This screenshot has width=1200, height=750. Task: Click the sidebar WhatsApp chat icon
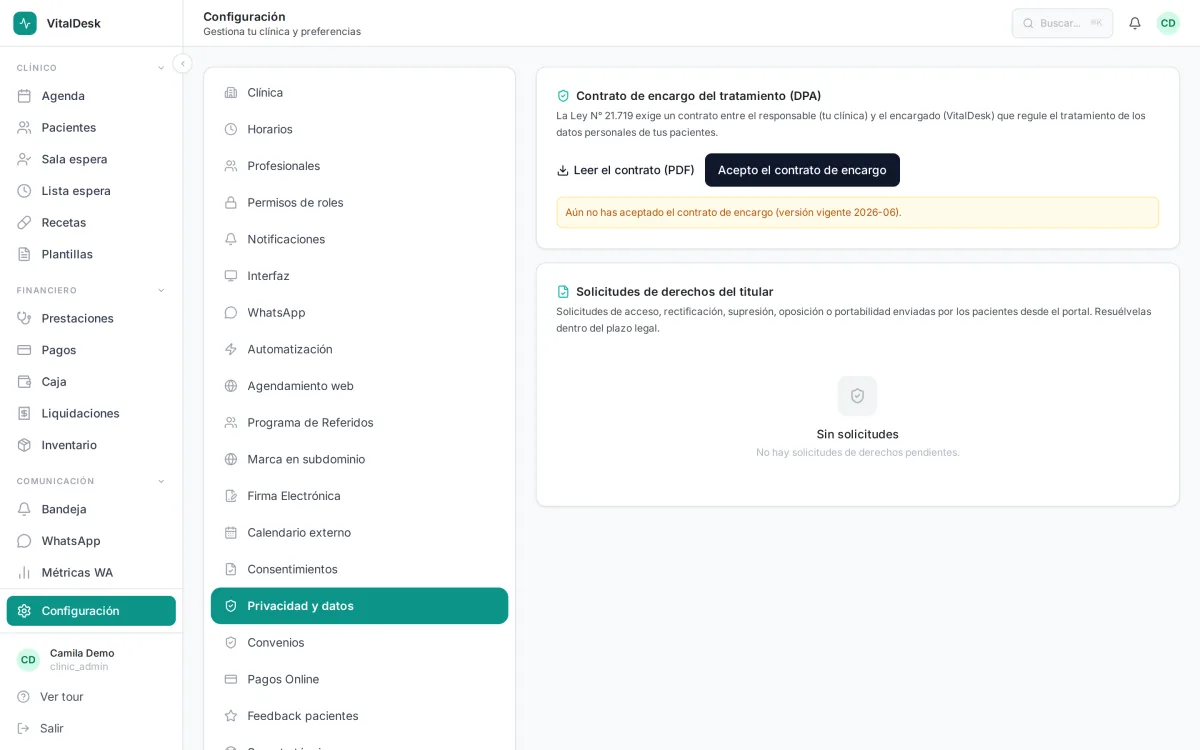[x=24, y=541]
